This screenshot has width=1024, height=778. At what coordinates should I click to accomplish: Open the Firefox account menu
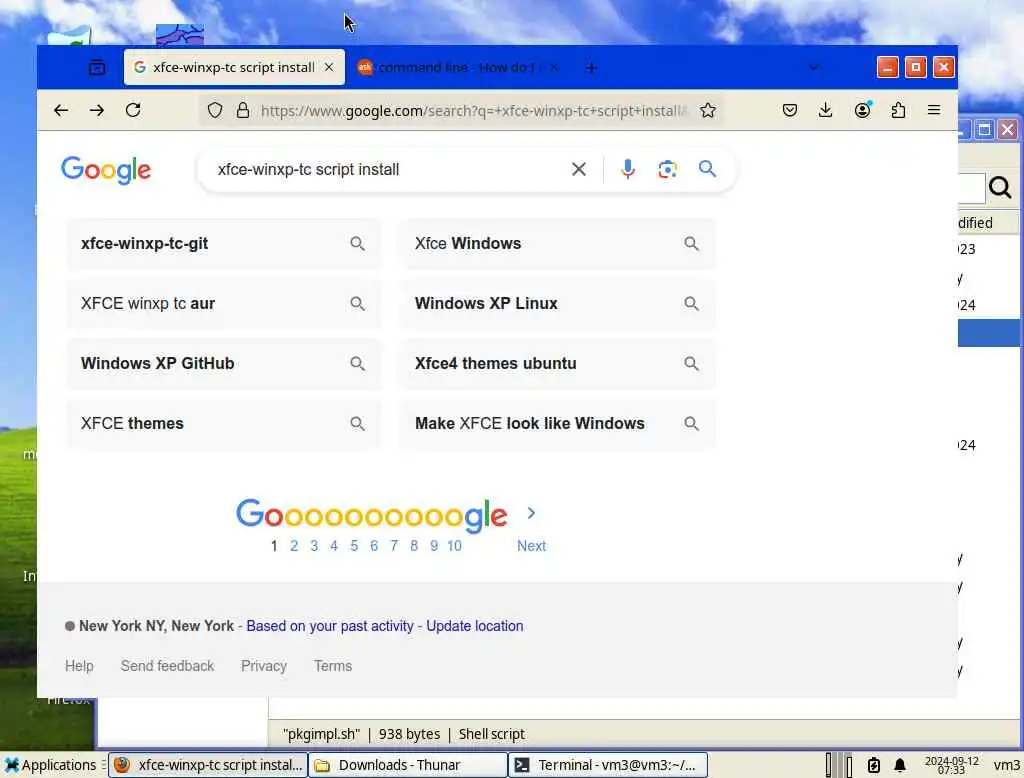[863, 110]
